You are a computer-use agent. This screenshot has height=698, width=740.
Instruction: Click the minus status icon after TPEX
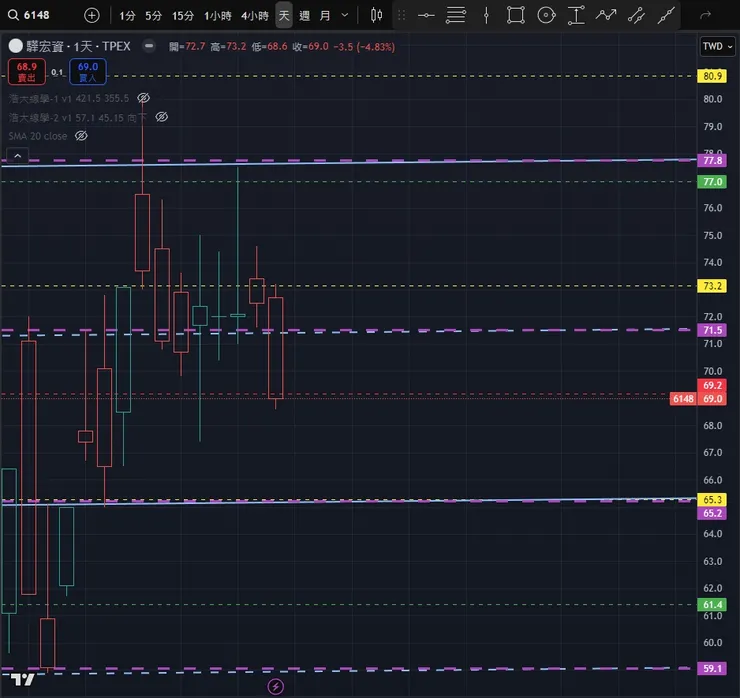click(149, 46)
